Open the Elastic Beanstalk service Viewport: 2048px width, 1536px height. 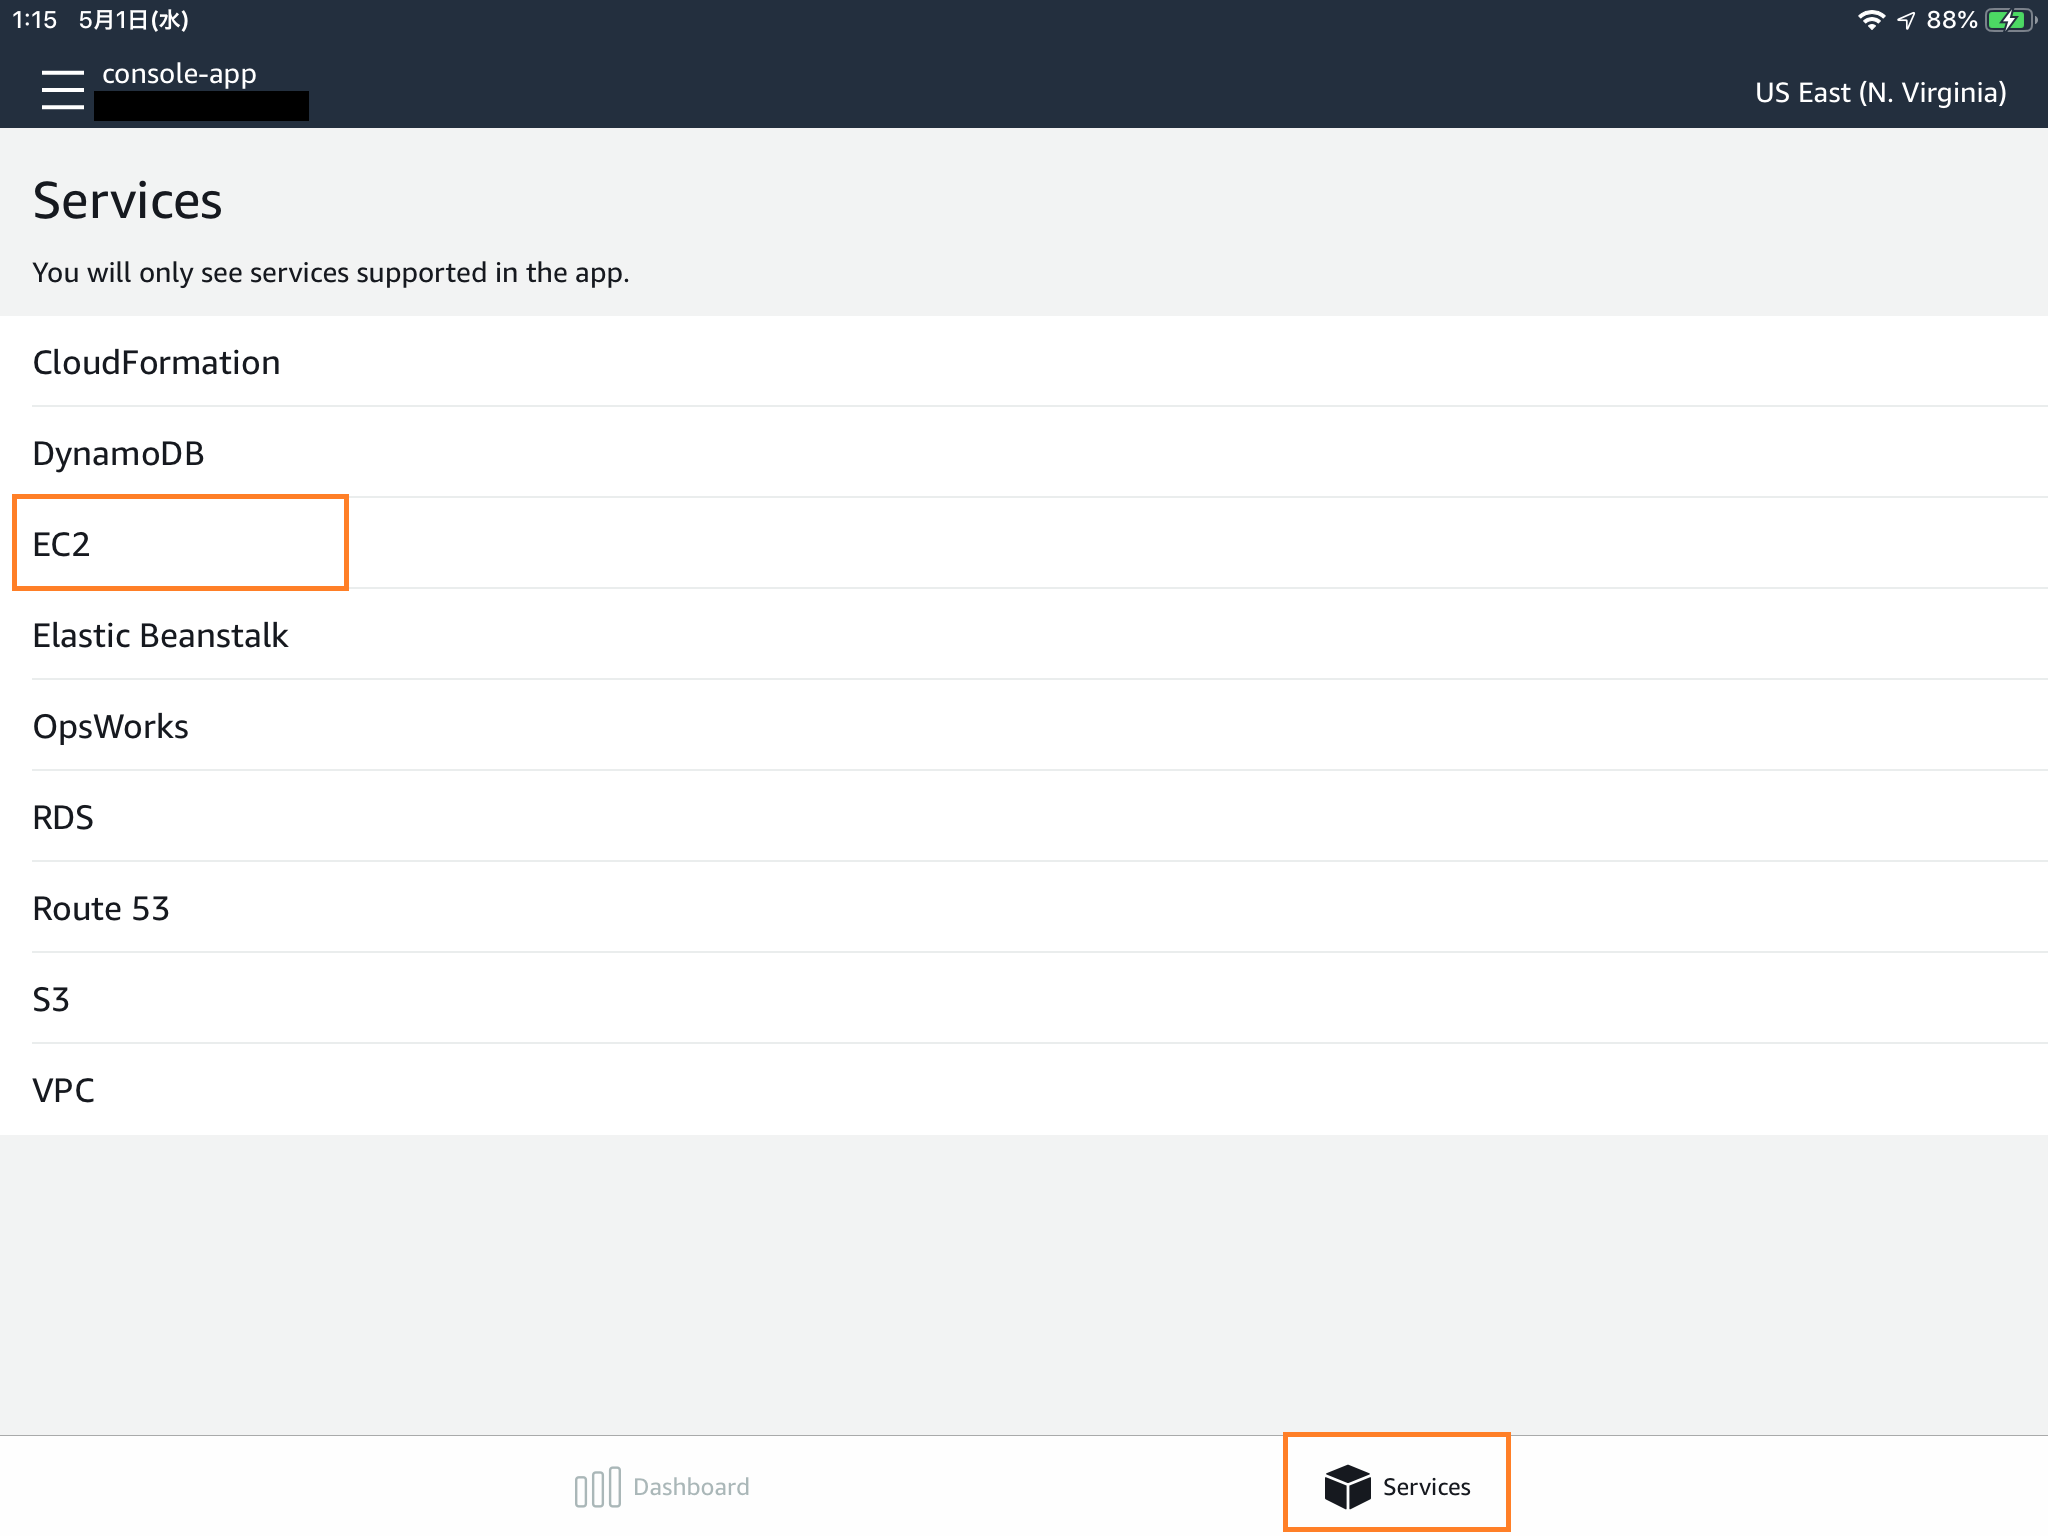click(160, 635)
